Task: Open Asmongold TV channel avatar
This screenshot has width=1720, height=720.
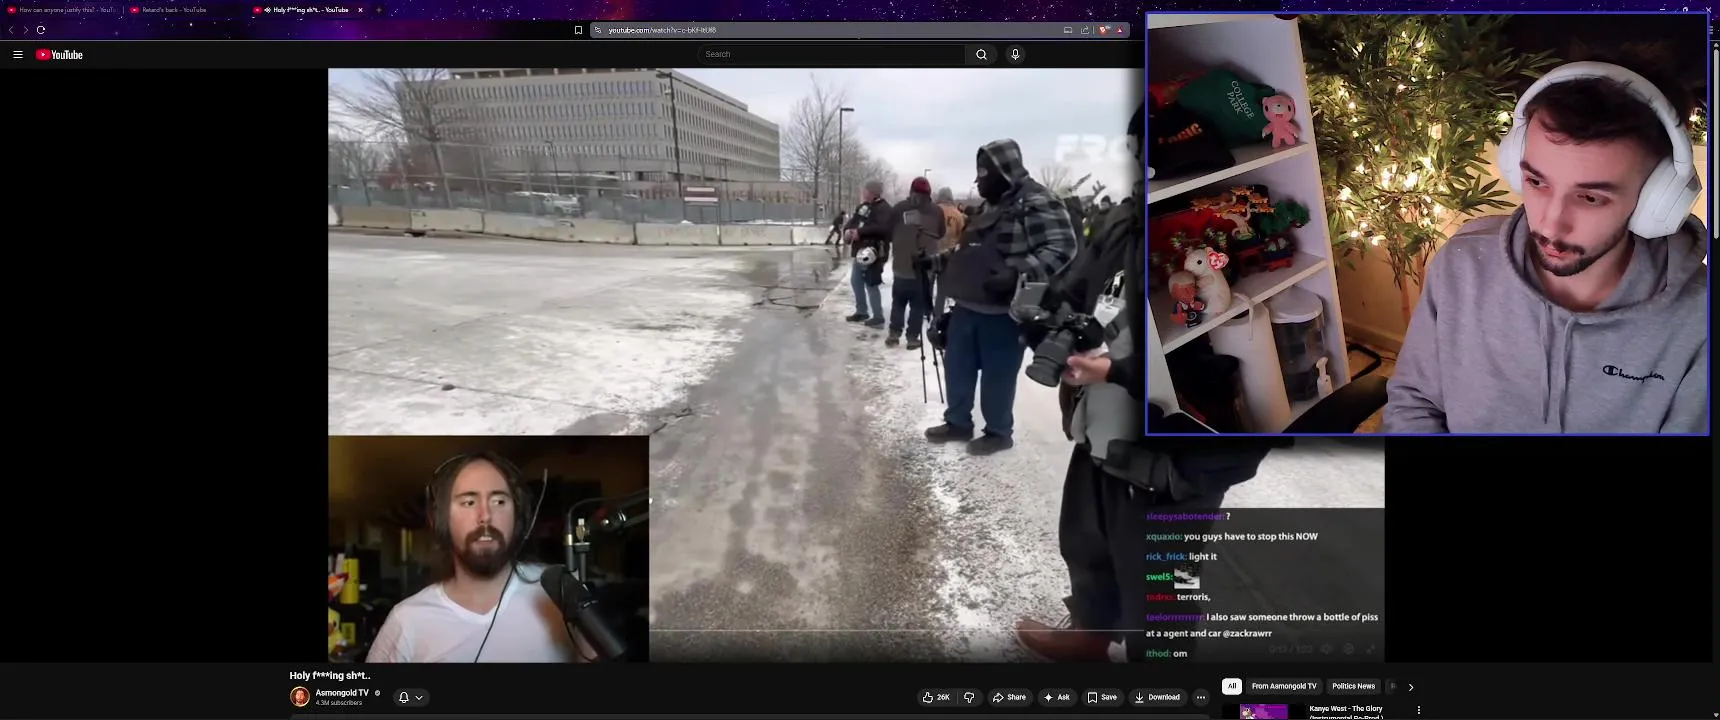Action: click(x=300, y=697)
